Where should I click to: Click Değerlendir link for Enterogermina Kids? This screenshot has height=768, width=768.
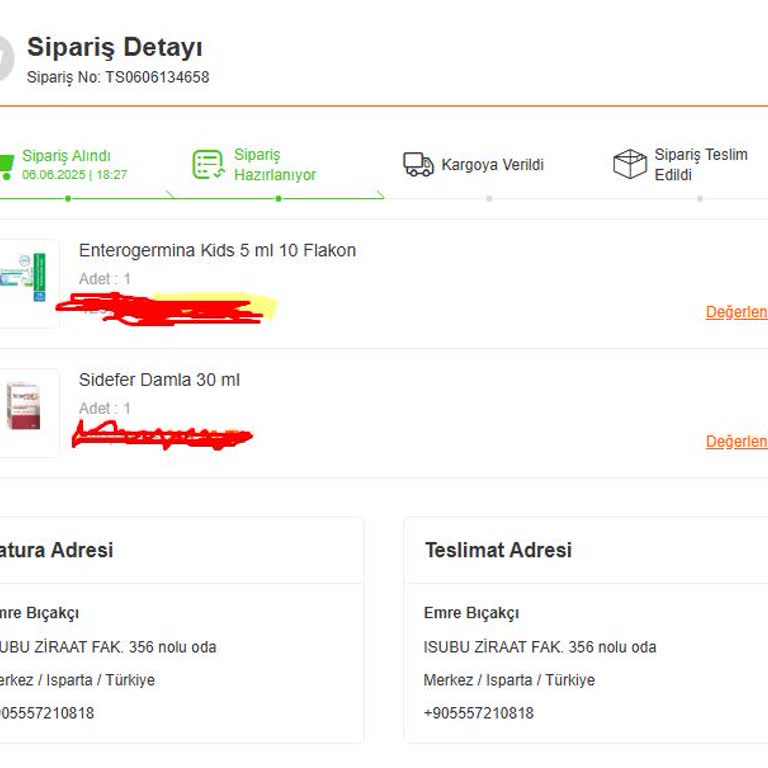(x=737, y=312)
